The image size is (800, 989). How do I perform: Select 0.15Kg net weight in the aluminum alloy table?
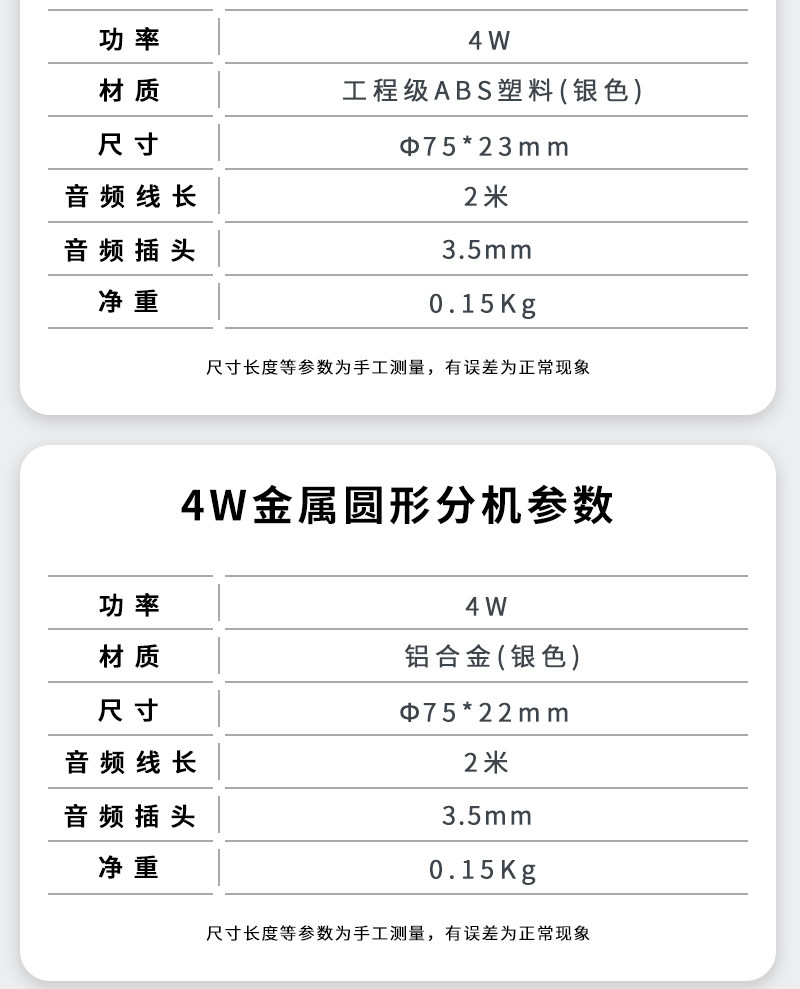point(484,869)
